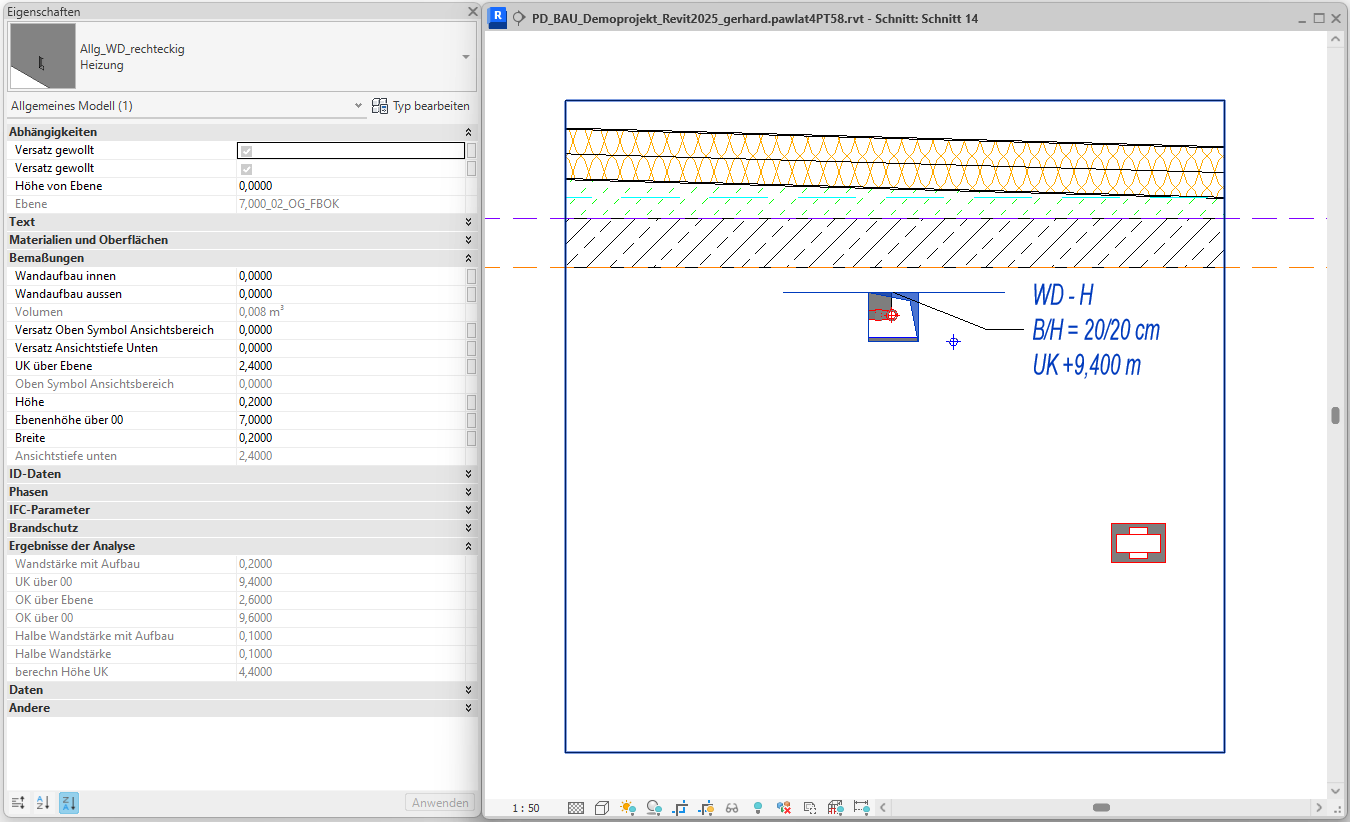Open Temporary Hide/Isolate glasses icon
Image resolution: width=1350 pixels, height=822 pixels.
point(731,807)
